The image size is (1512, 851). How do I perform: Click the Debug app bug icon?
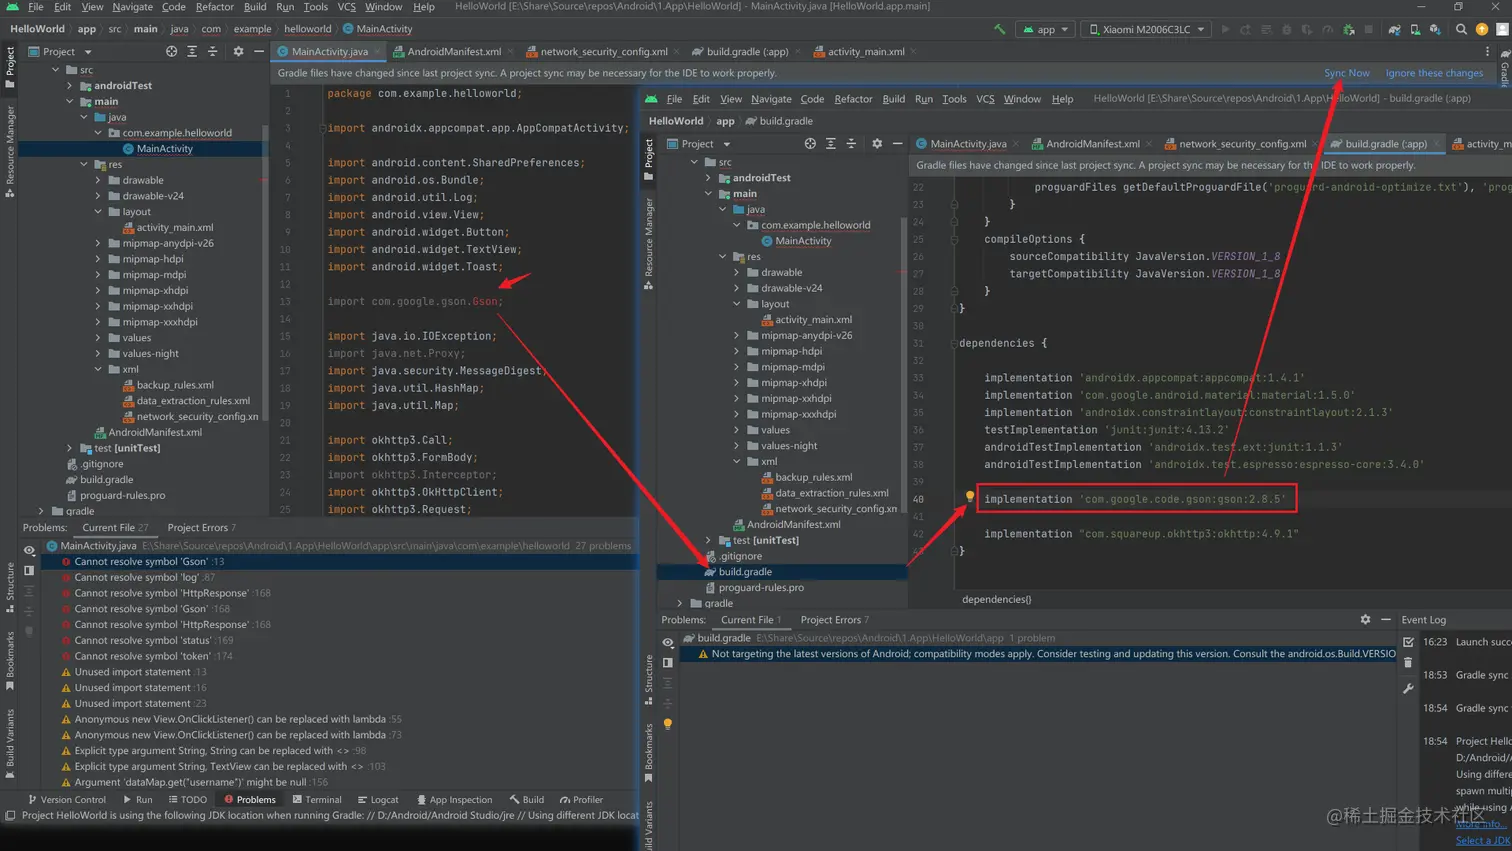point(1287,29)
